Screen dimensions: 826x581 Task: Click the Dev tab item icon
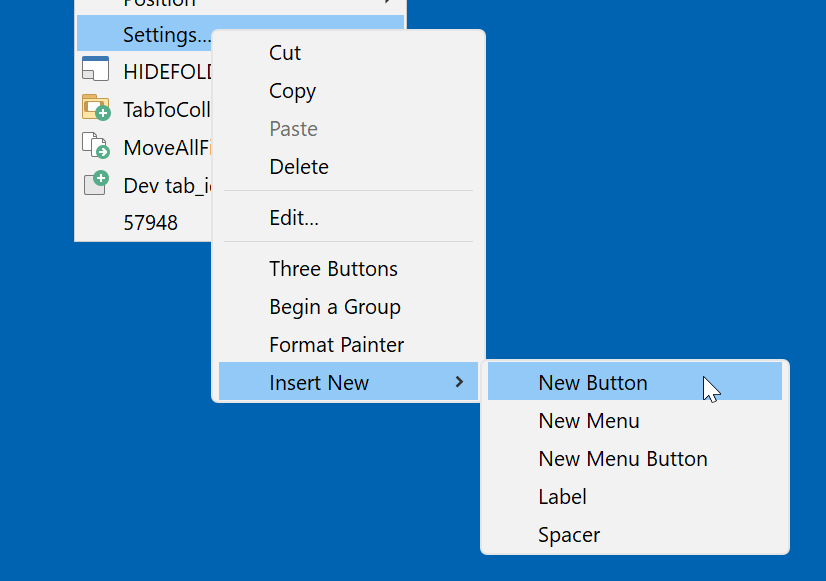click(x=95, y=184)
